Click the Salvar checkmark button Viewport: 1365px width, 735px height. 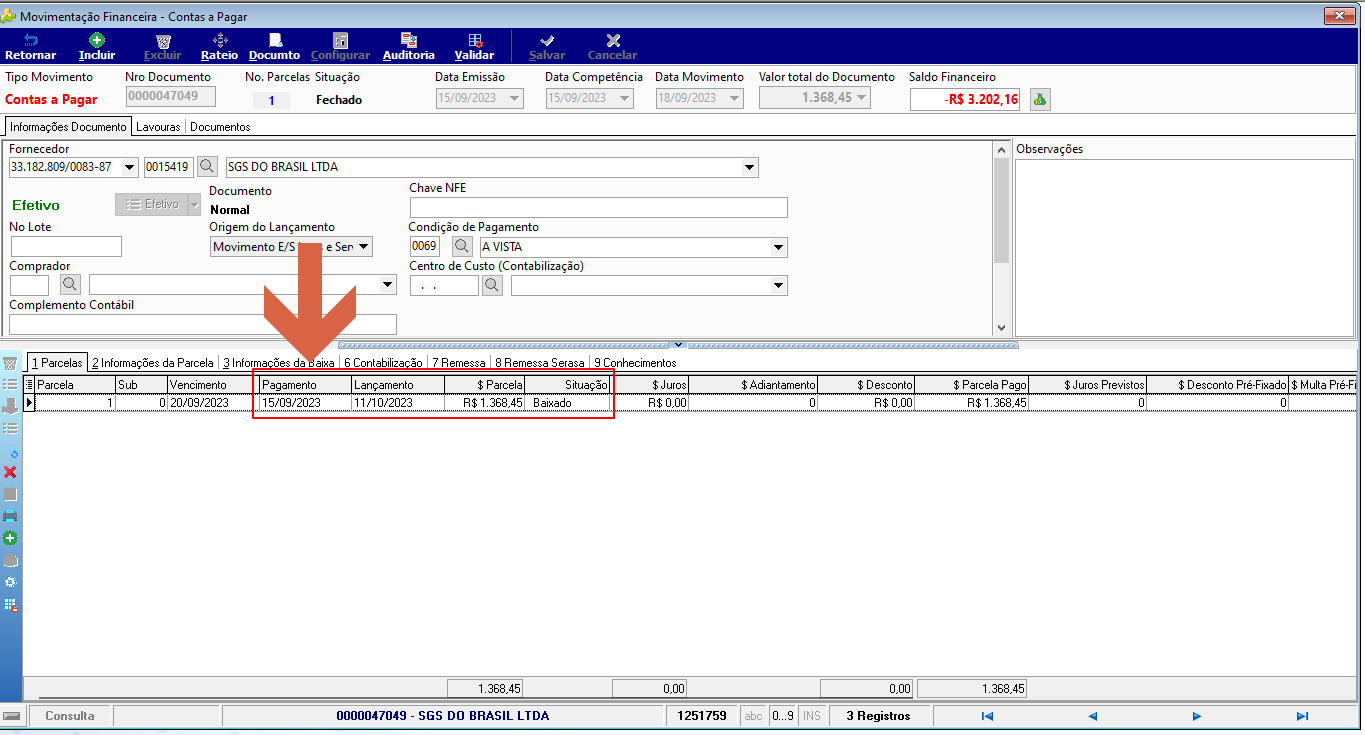click(547, 47)
